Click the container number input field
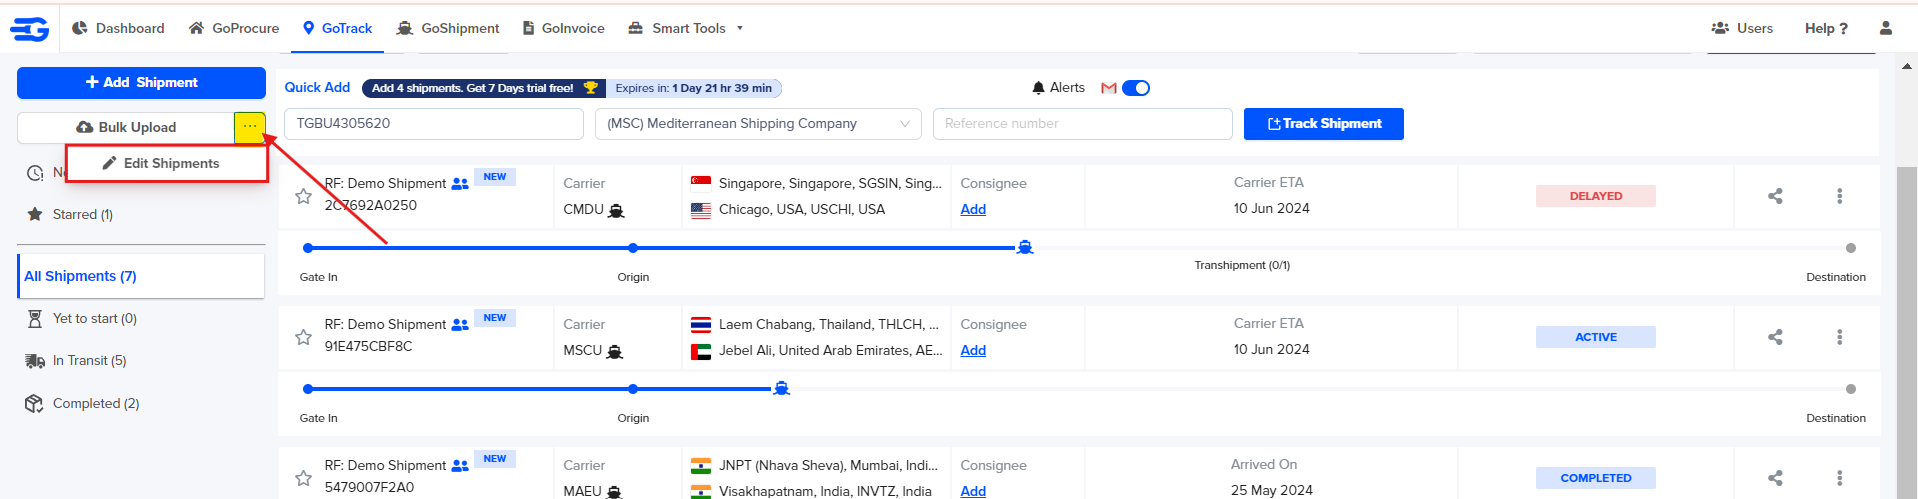The height and width of the screenshot is (499, 1918). (434, 124)
